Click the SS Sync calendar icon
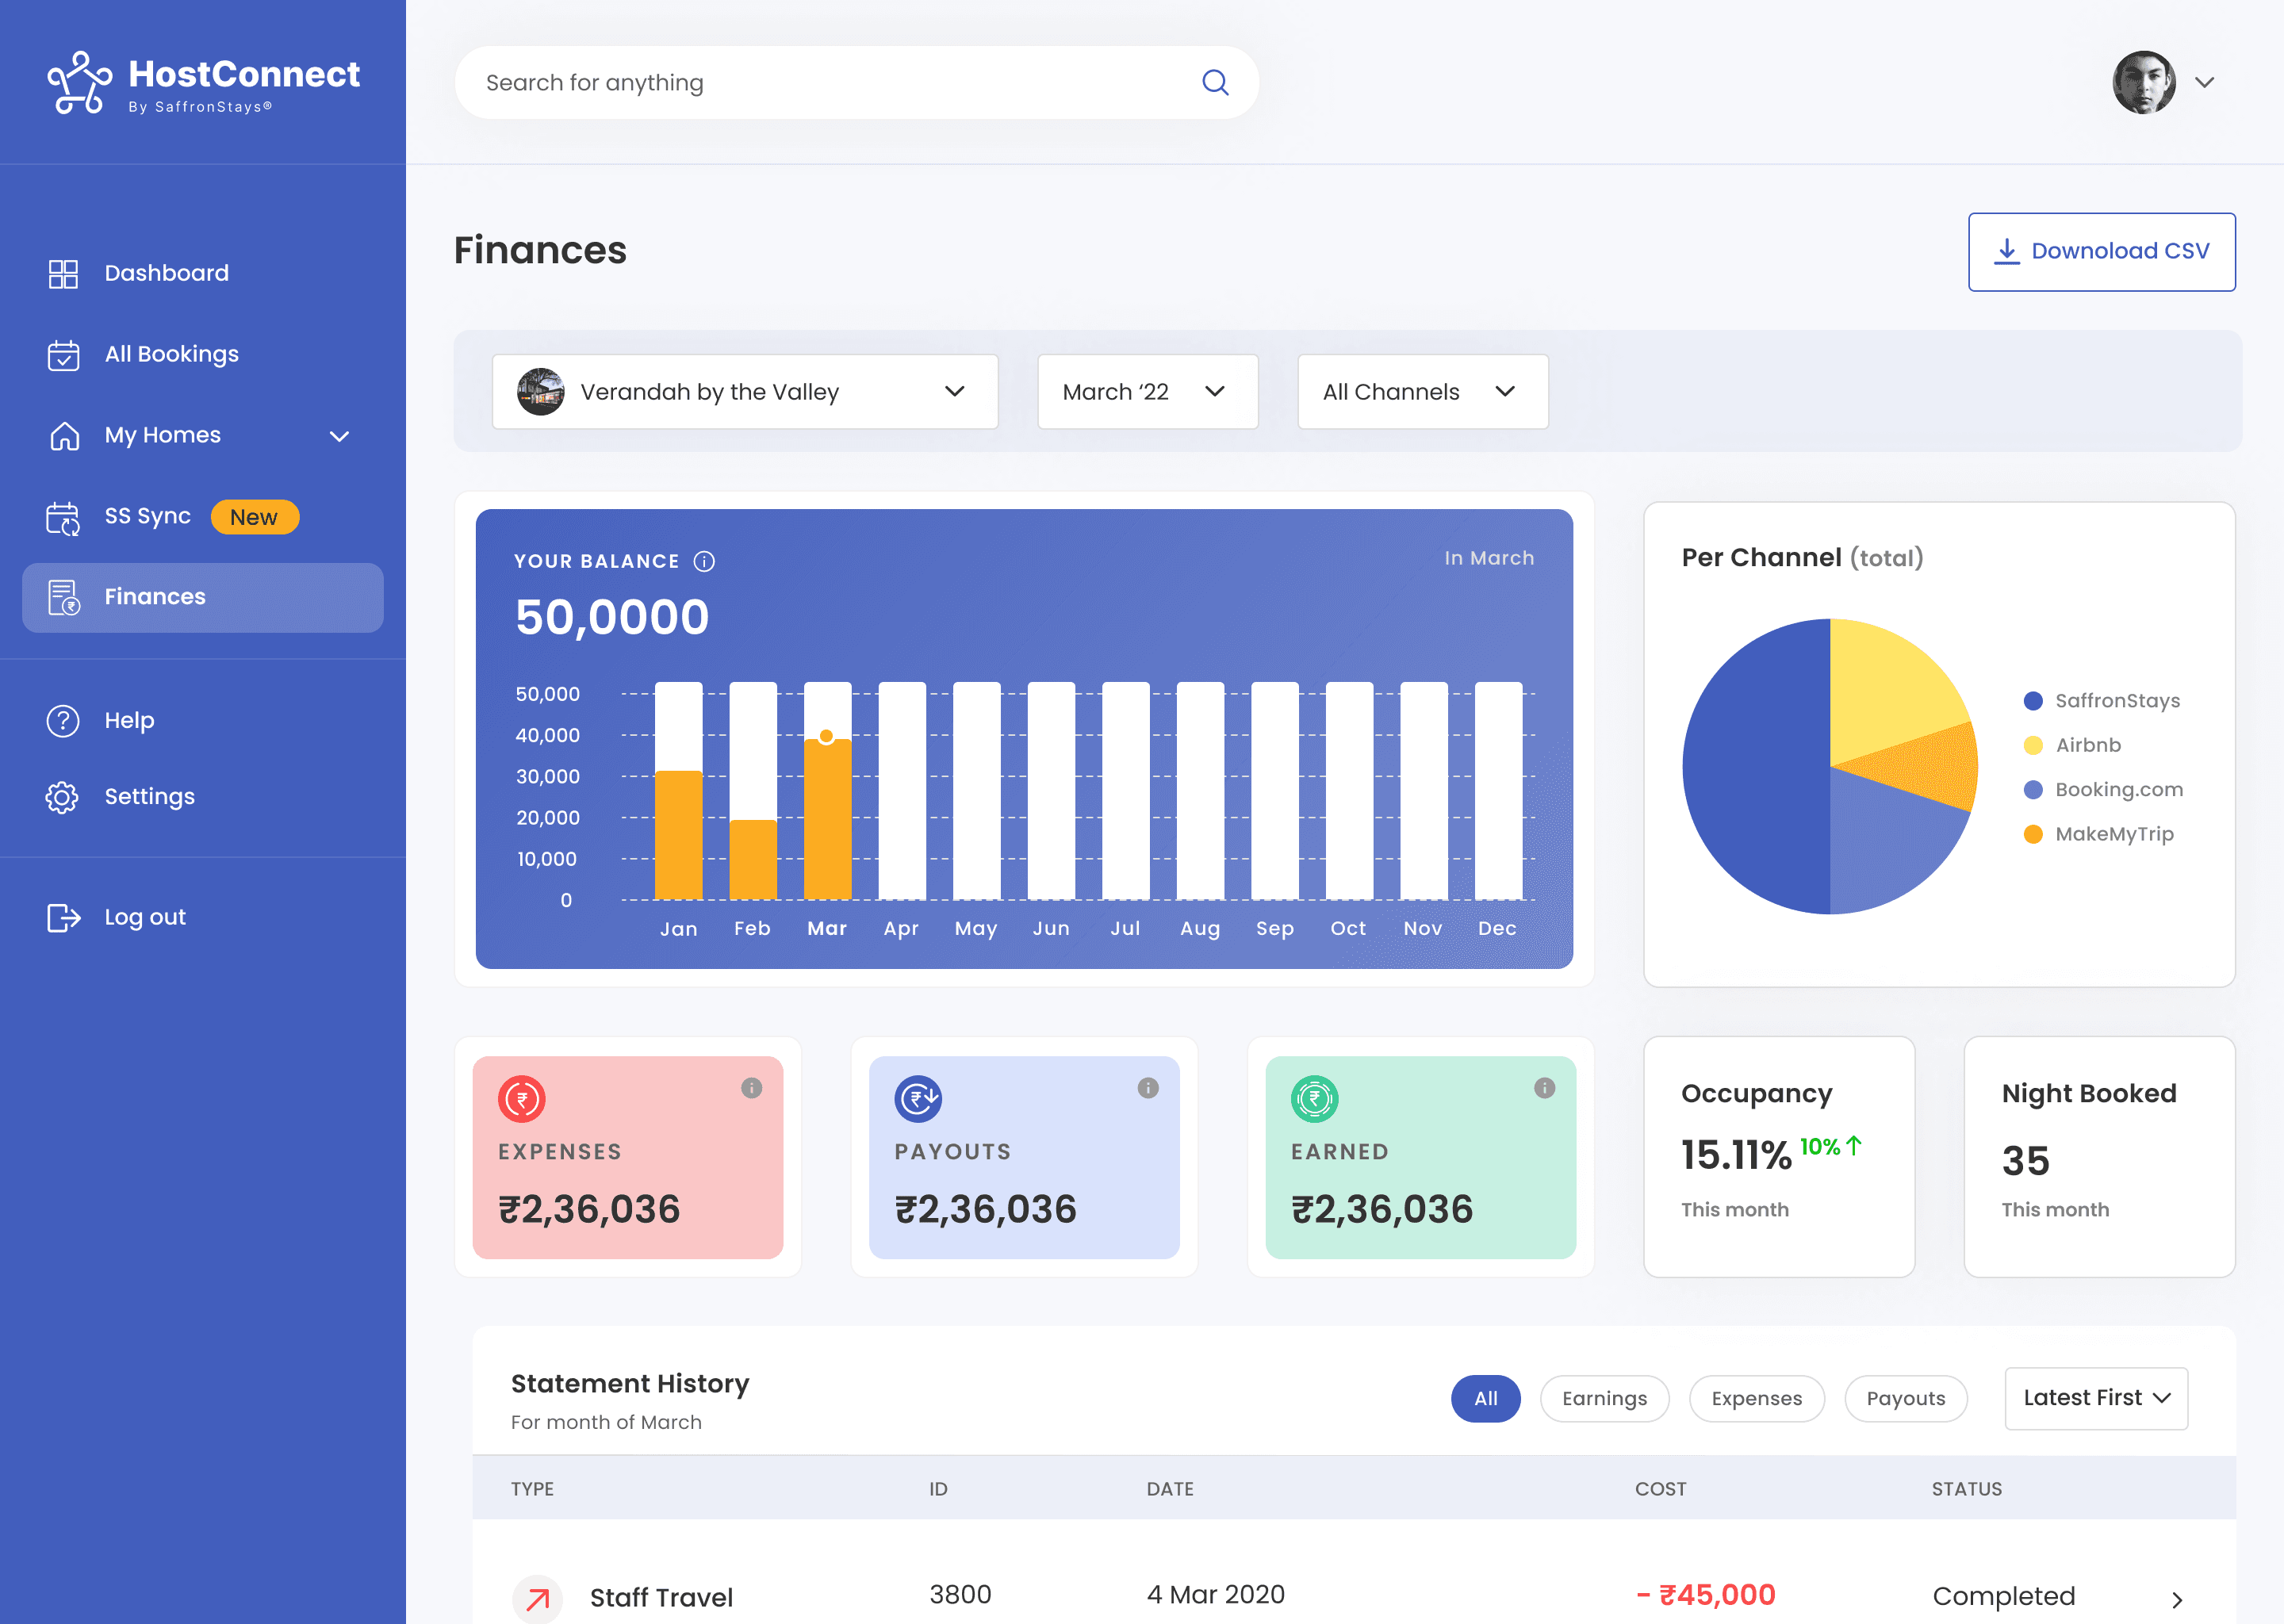 [x=63, y=517]
